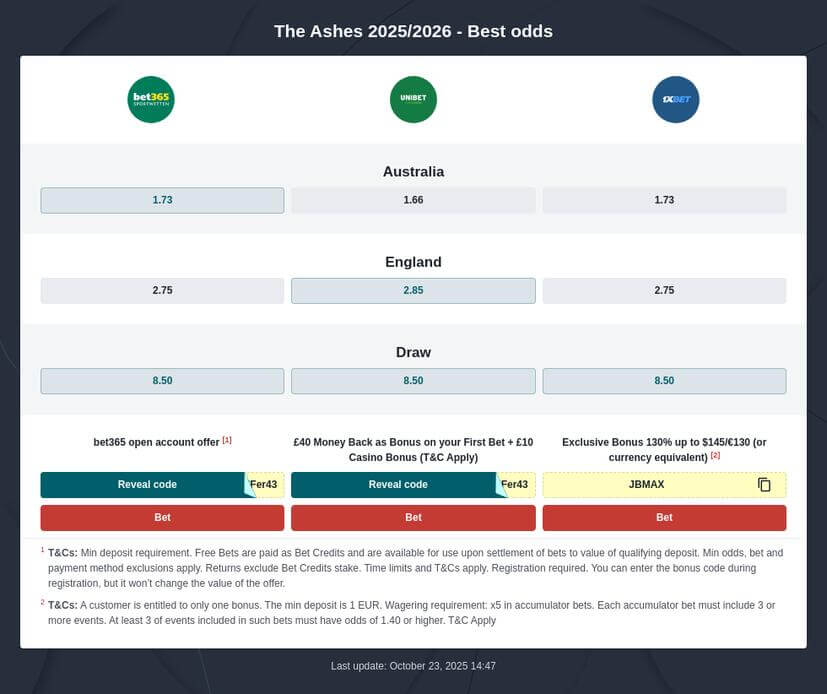
Task: Click the Unibet bookmaker logo
Action: tap(413, 100)
